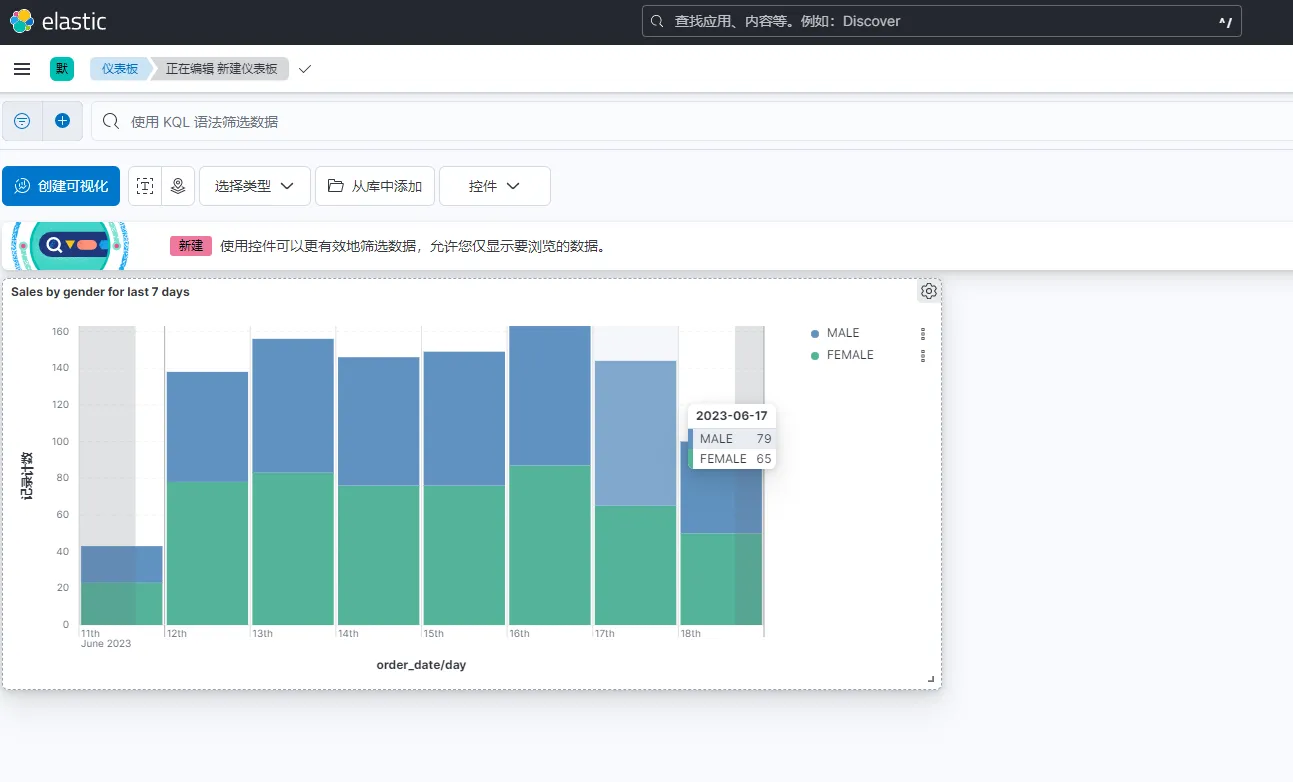
Task: Click the 创建可视化 button
Action: (x=62, y=186)
